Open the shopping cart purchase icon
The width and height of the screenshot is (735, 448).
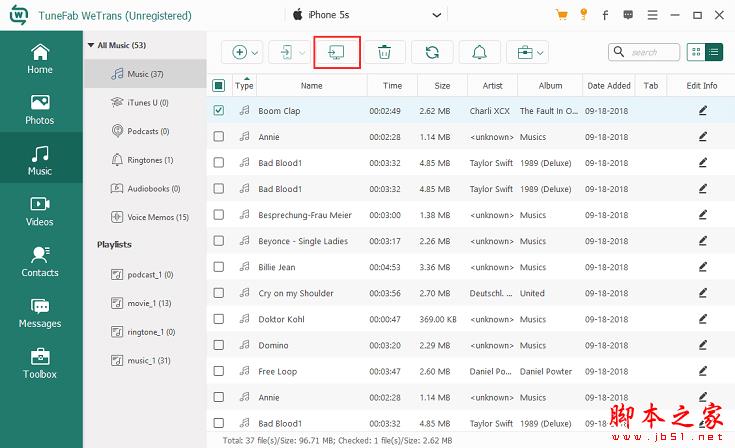[562, 15]
